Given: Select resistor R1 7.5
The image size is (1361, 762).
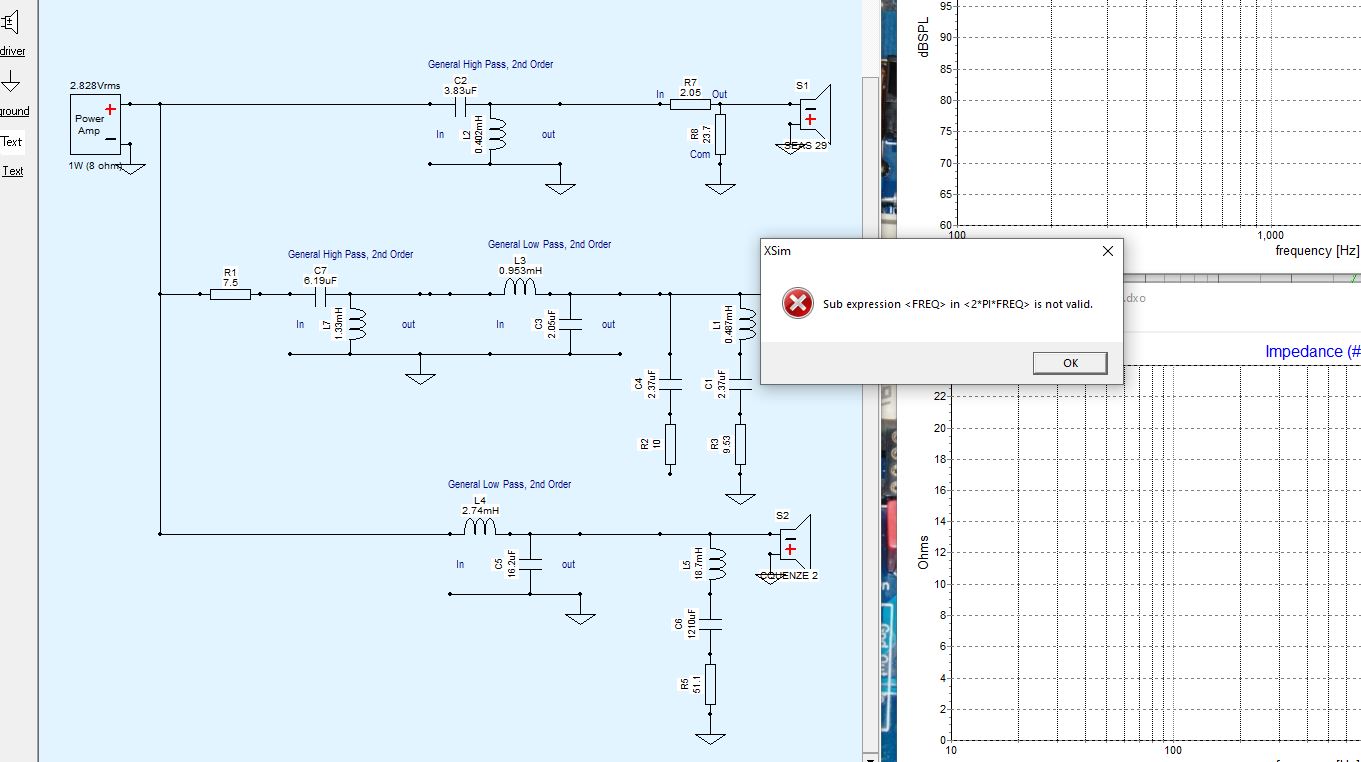Looking at the screenshot, I should [x=230, y=294].
